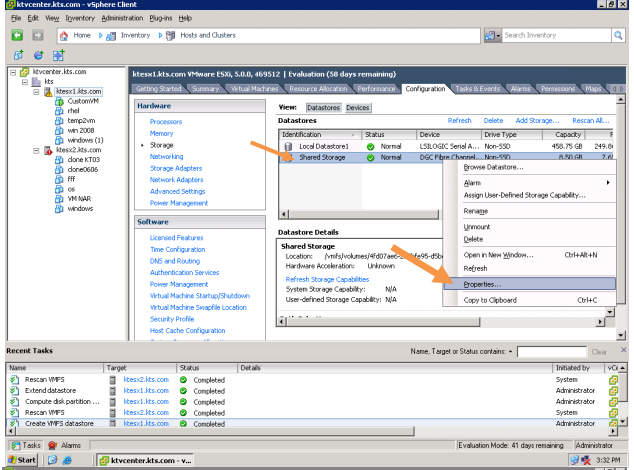Click the ktesx2.kts.com host icon with alert
This screenshot has height=470, width=634.
[x=48, y=150]
